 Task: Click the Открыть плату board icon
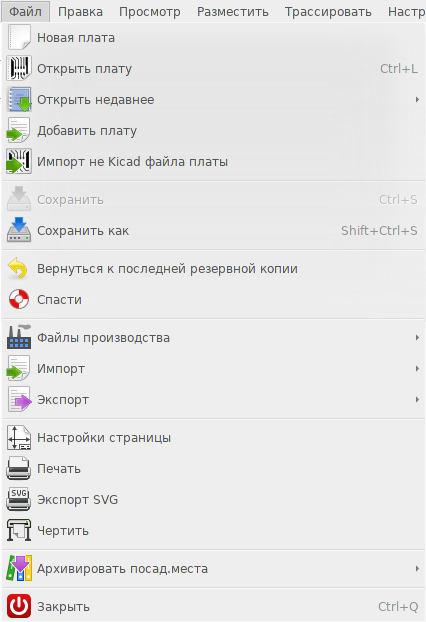point(19,69)
